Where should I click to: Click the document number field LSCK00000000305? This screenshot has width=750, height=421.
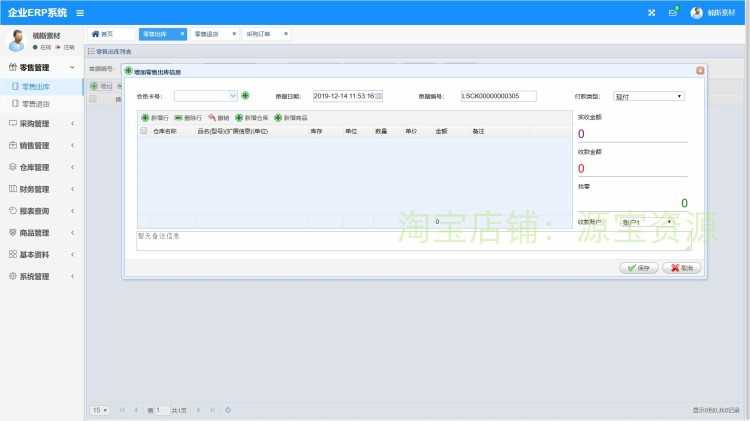pos(498,96)
